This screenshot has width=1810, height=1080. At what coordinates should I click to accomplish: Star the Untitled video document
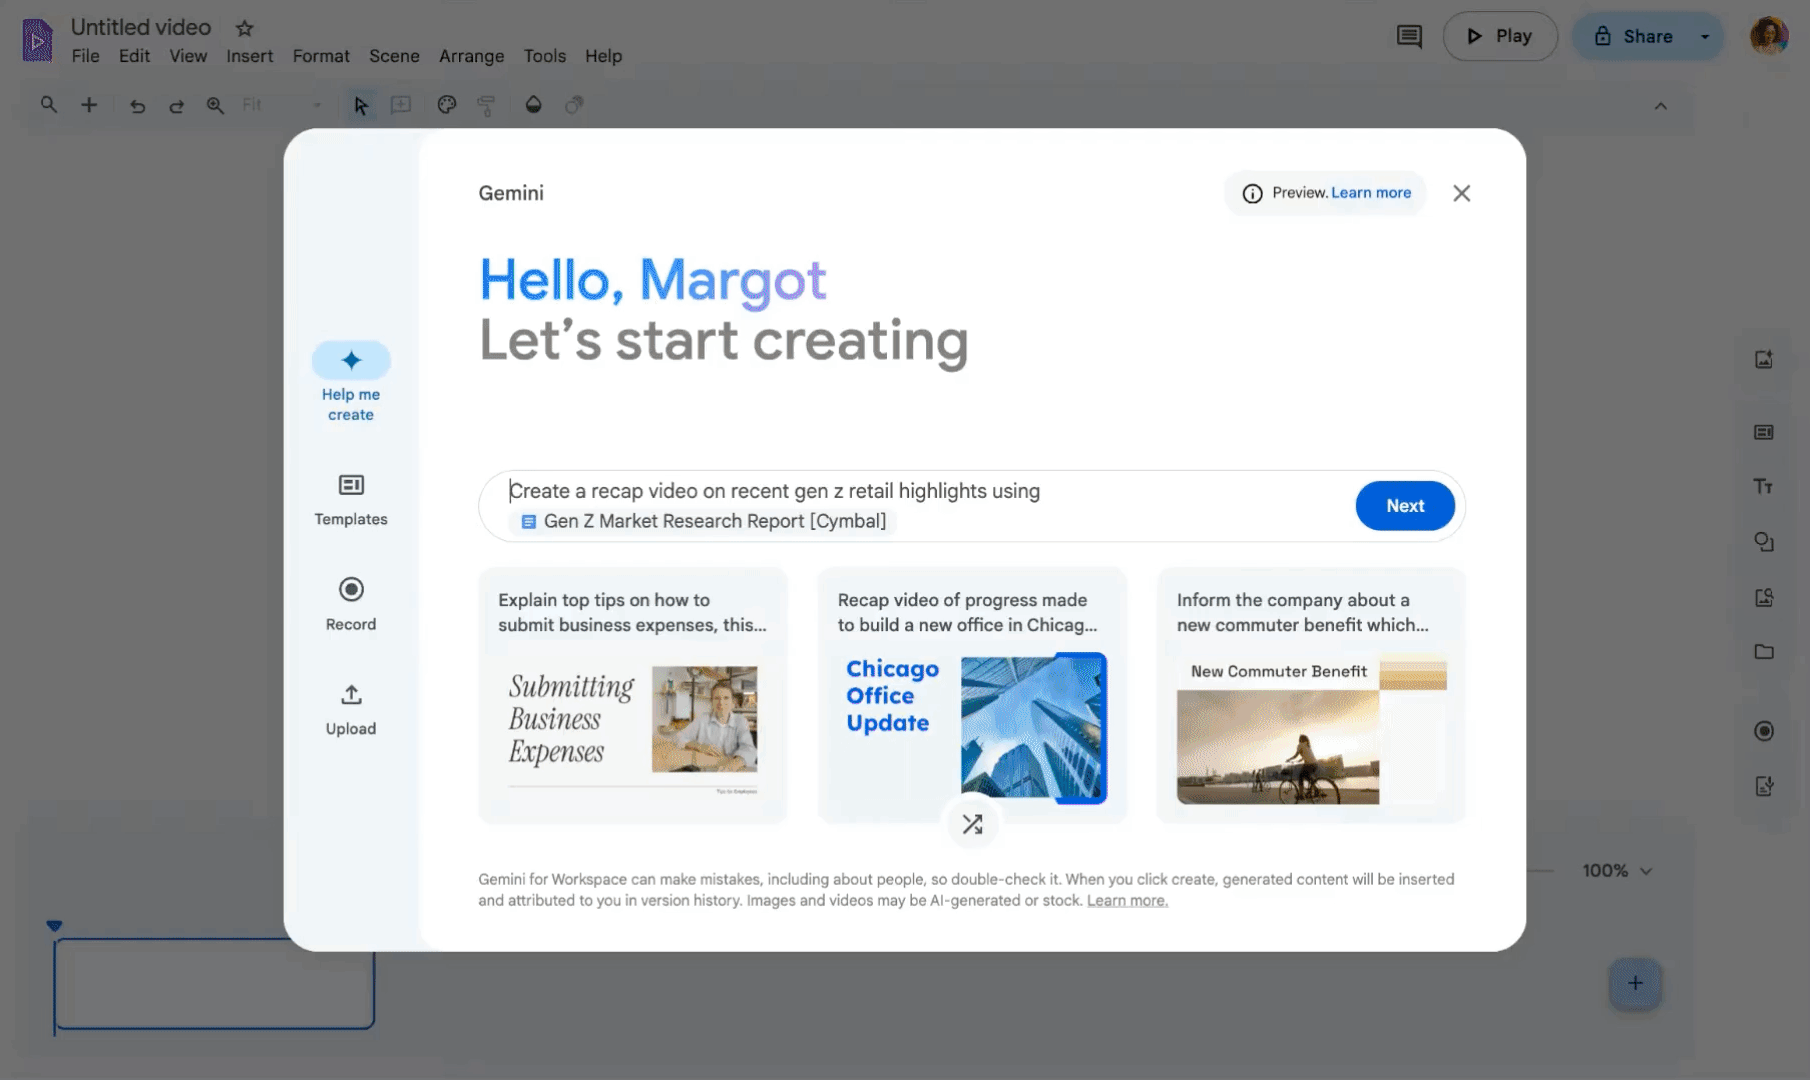point(245,28)
